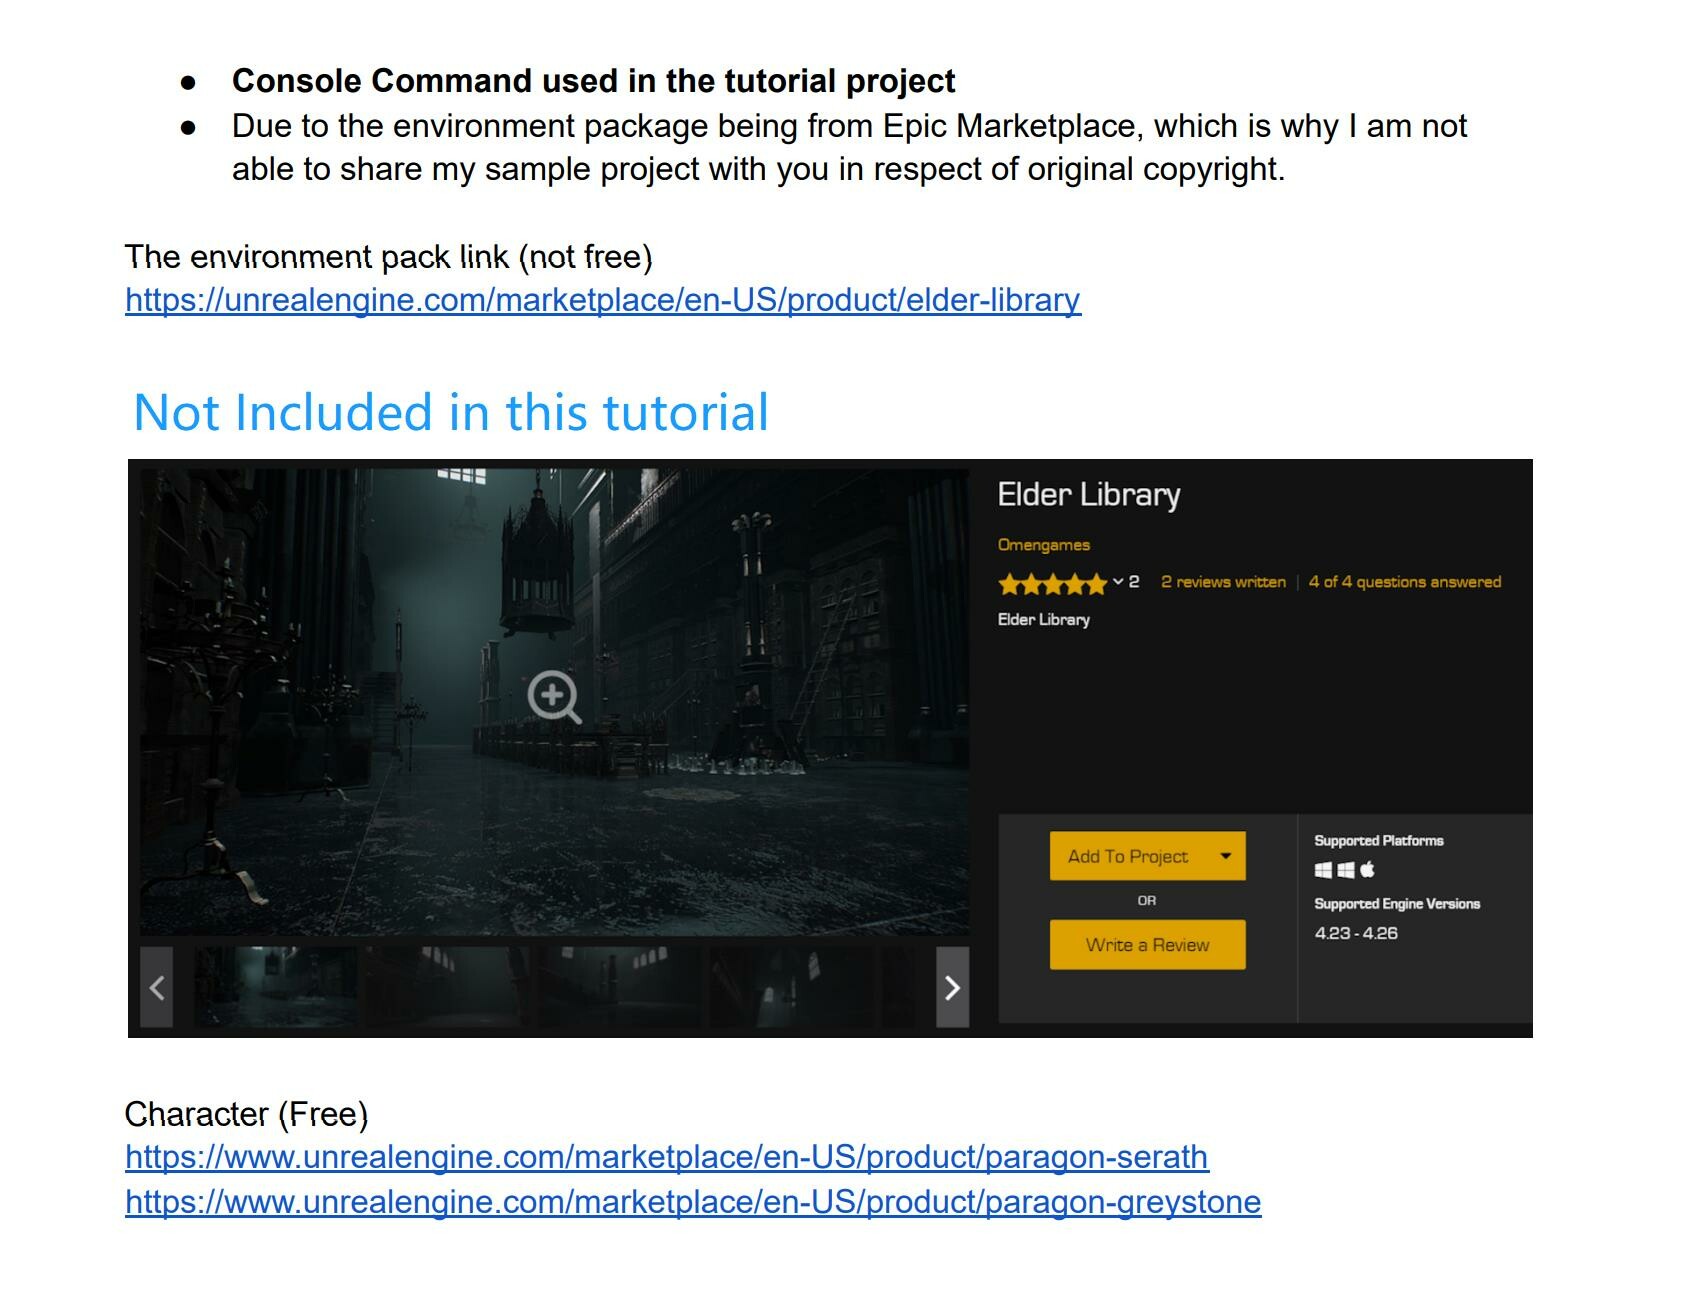Select the second dark thumbnail
Viewport: 1687px width, 1295px height.
[x=447, y=987]
